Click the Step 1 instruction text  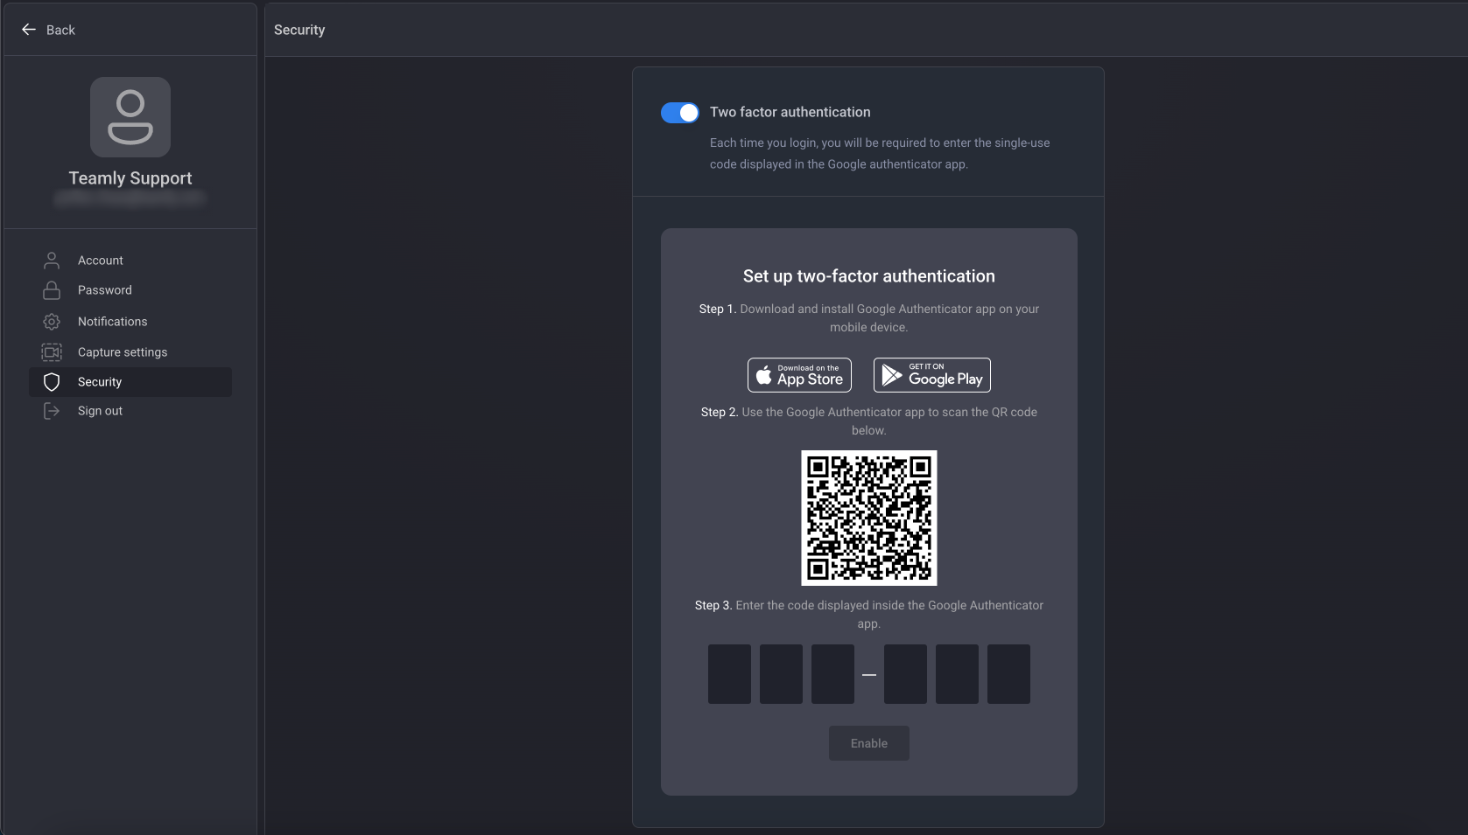(869, 318)
